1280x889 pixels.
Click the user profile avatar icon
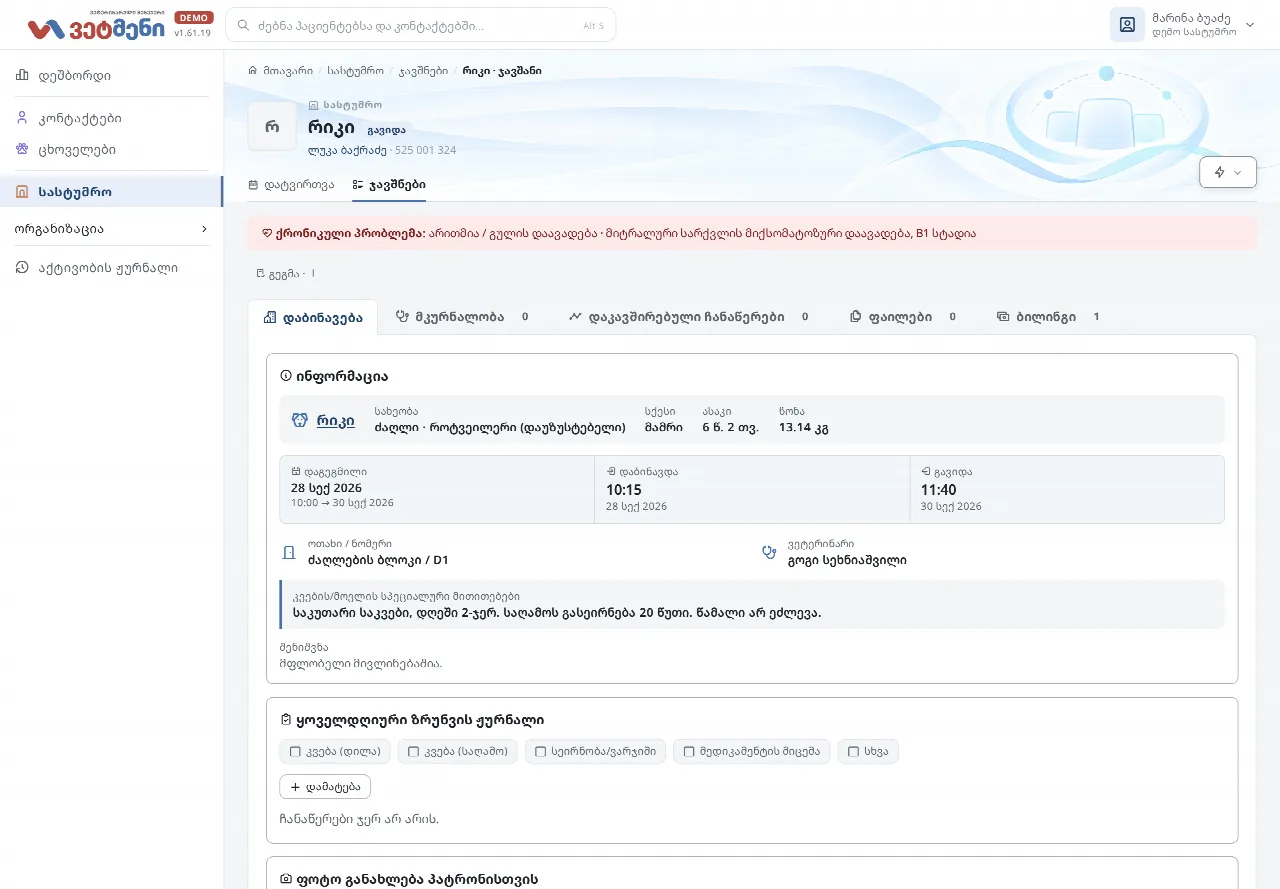(1127, 25)
